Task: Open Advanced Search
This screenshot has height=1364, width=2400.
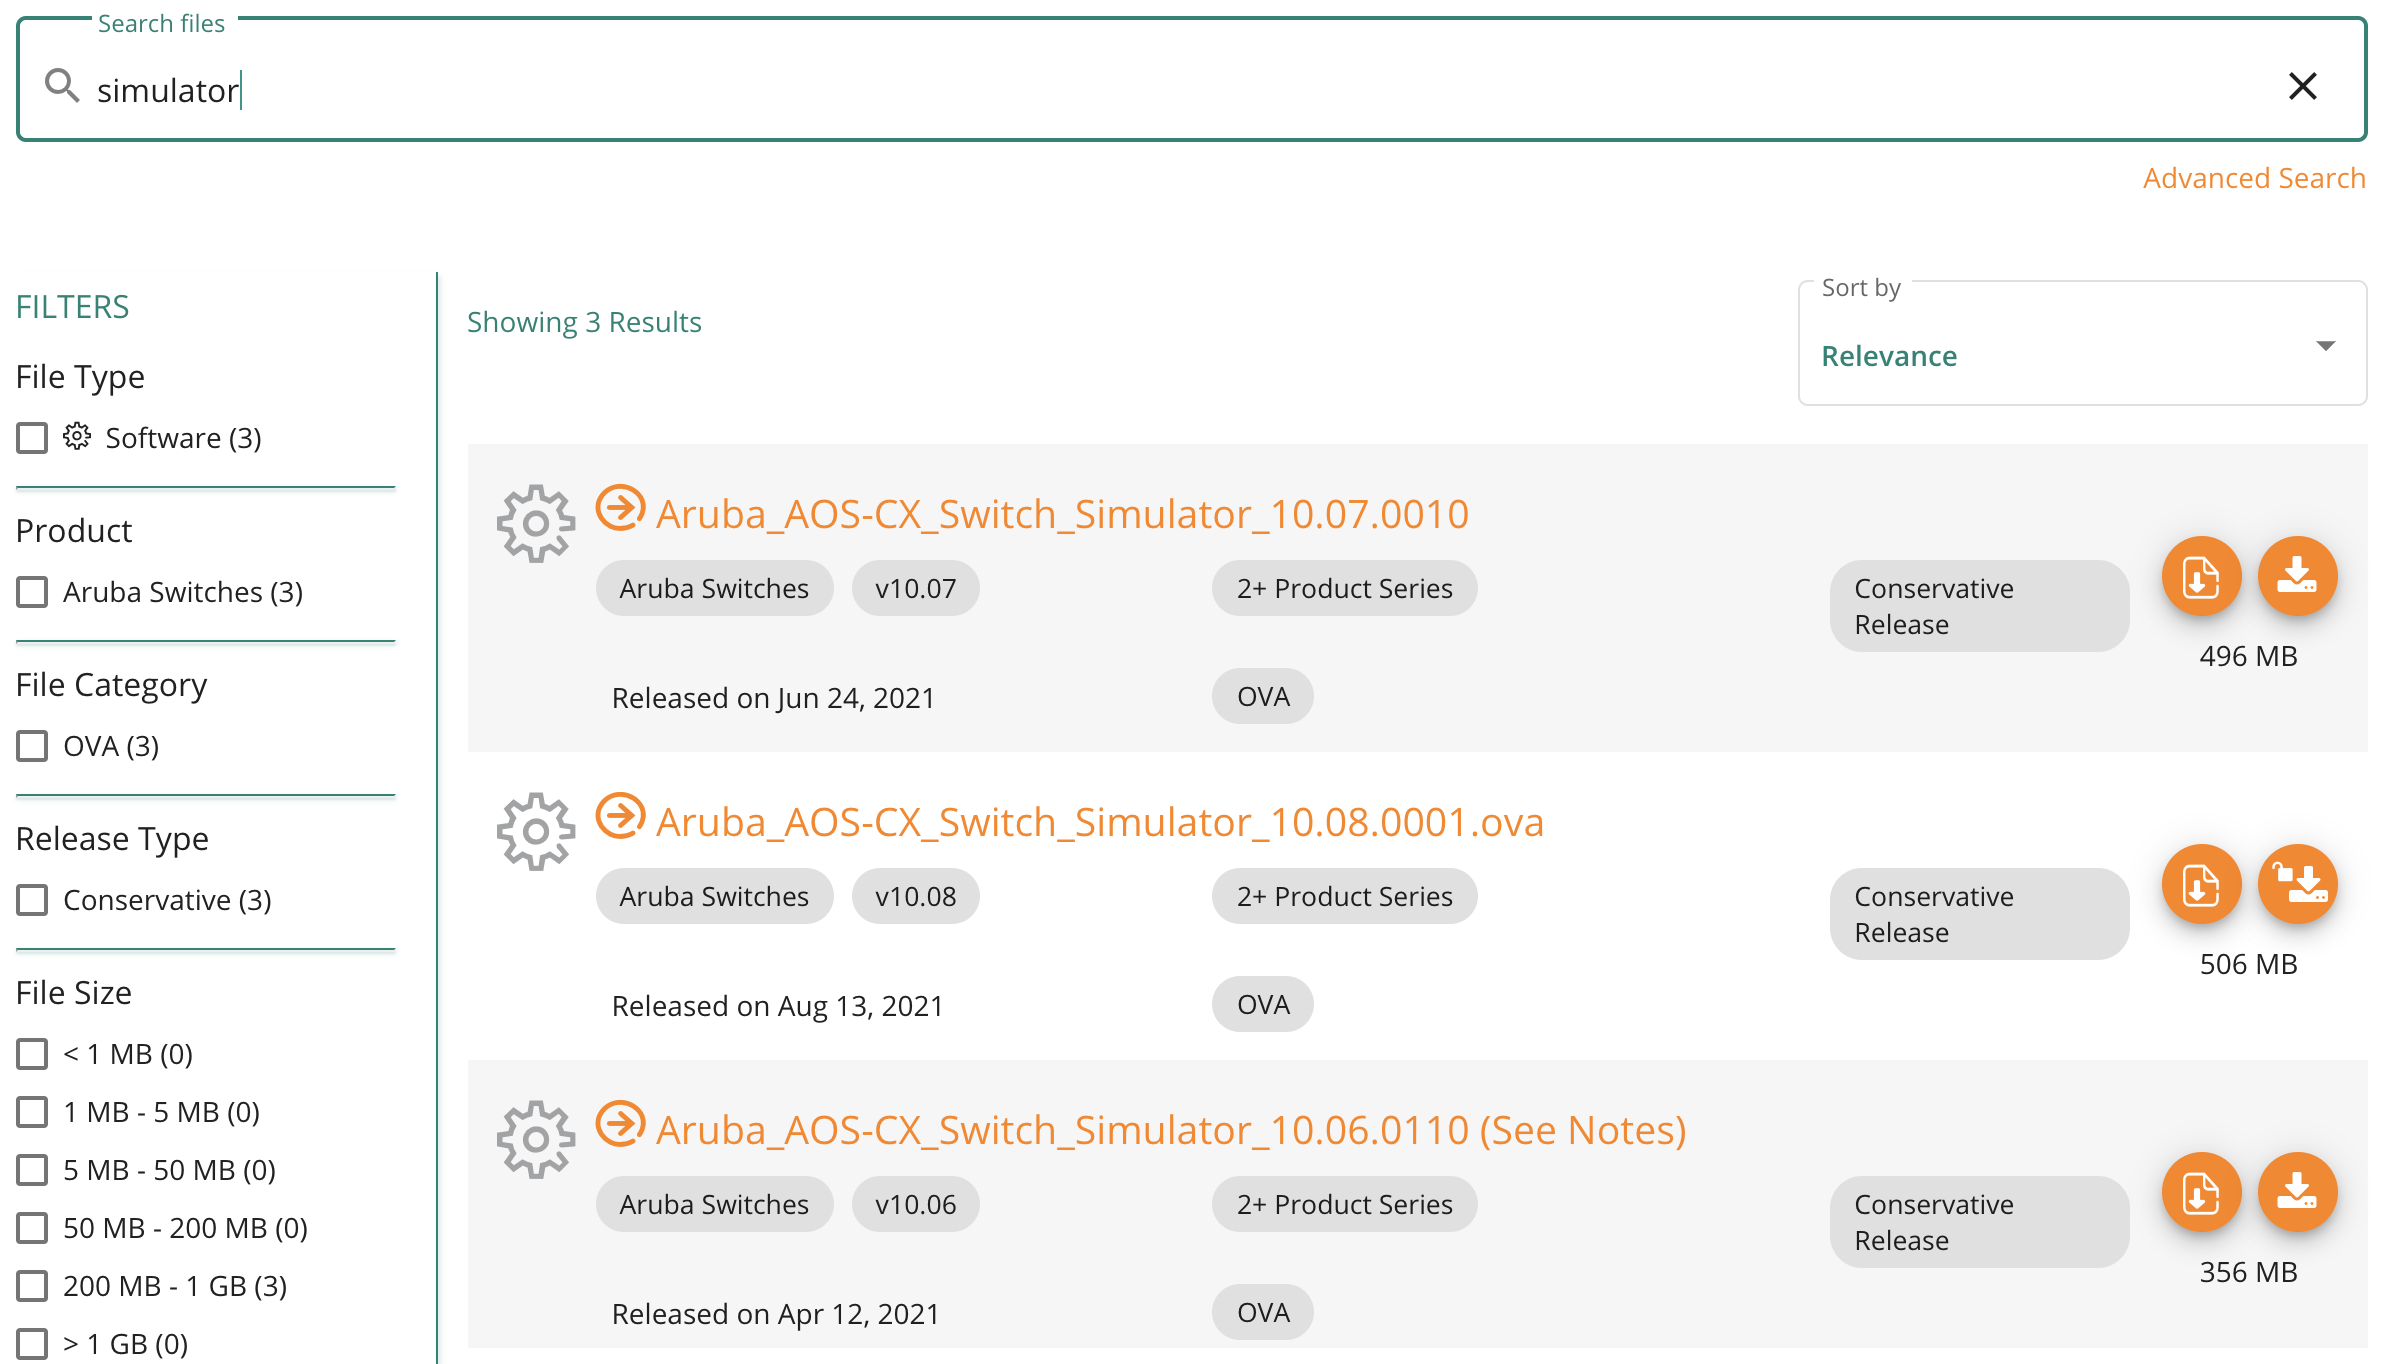Action: [x=2254, y=177]
